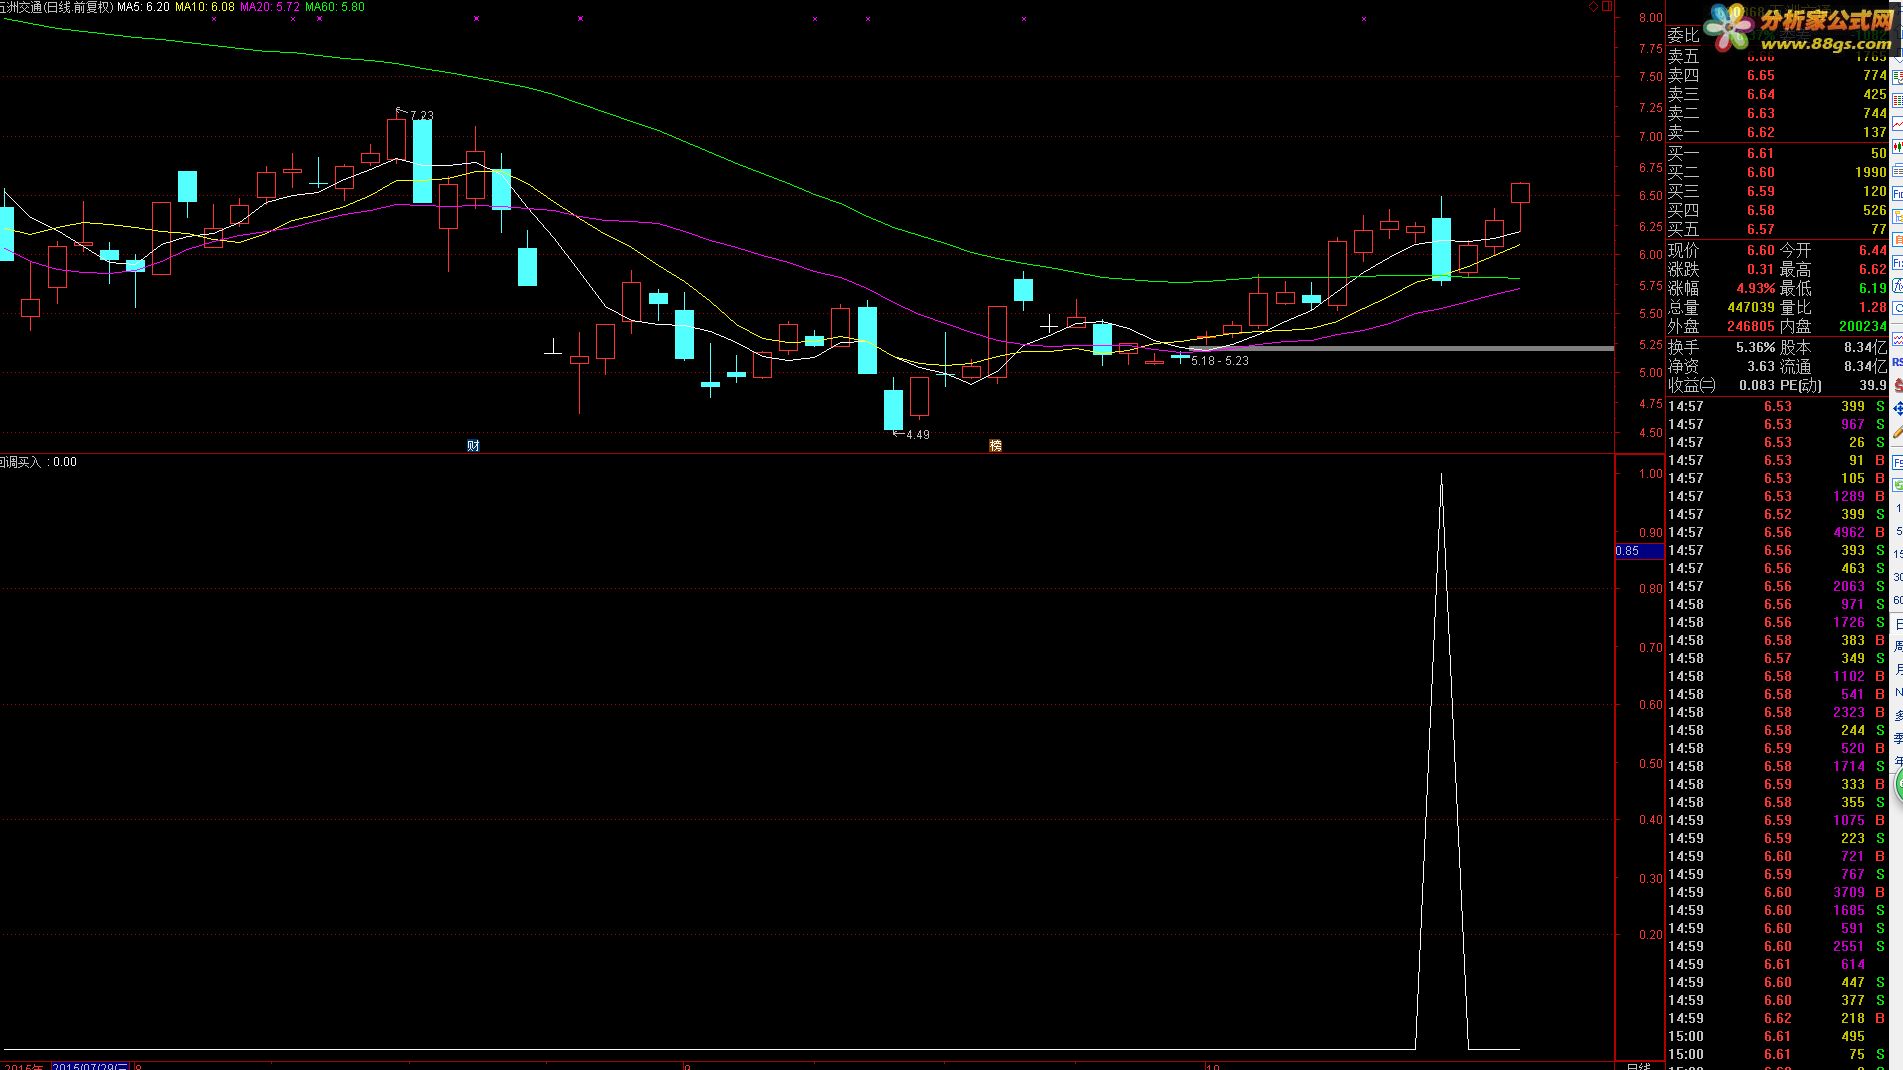The width and height of the screenshot is (1903, 1070).
Task: Click the 1.00 label on indicator axis
Action: pyautogui.click(x=1650, y=474)
